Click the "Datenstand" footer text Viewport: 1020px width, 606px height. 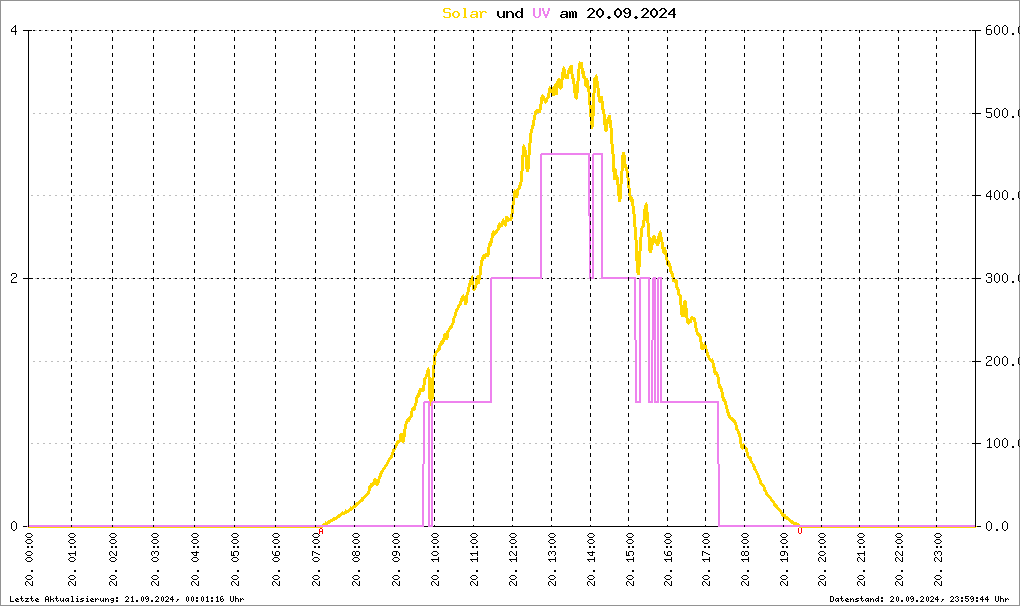(x=919, y=599)
